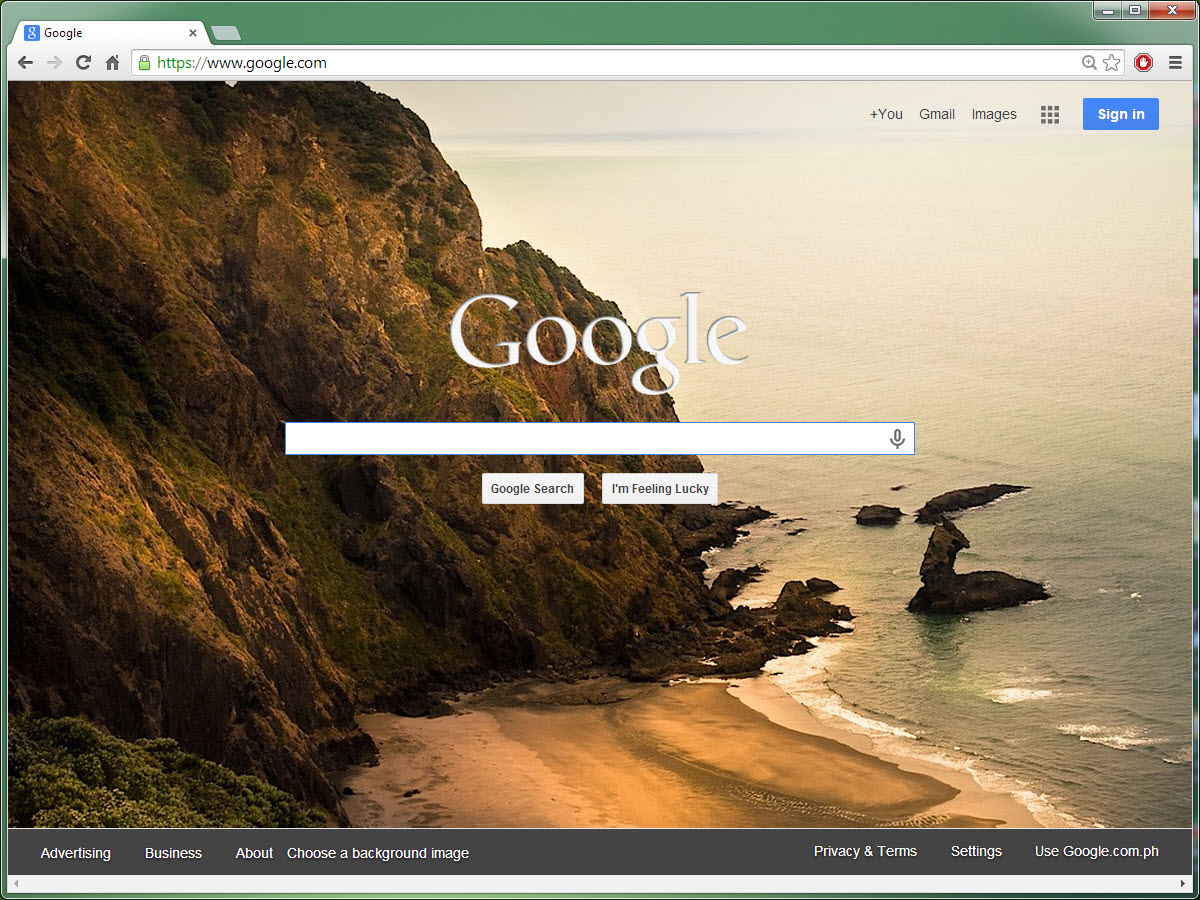The height and width of the screenshot is (900, 1200).
Task: Choose a background image
Action: point(378,853)
